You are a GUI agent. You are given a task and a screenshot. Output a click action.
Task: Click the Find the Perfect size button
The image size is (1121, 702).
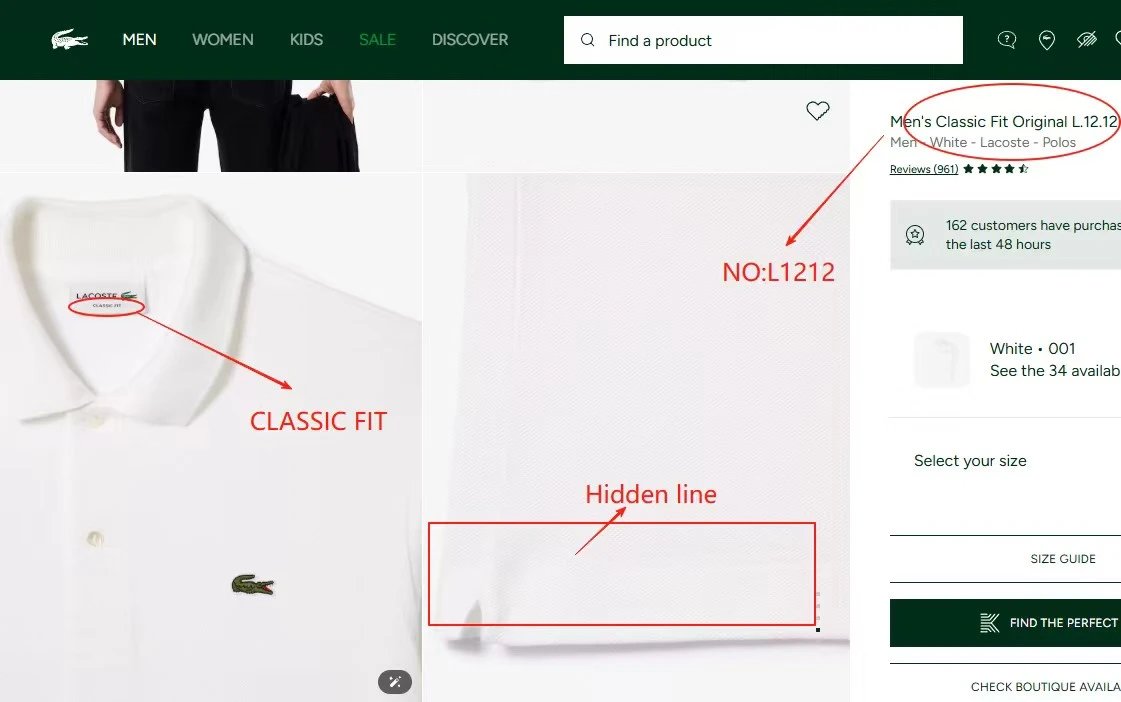click(1005, 623)
